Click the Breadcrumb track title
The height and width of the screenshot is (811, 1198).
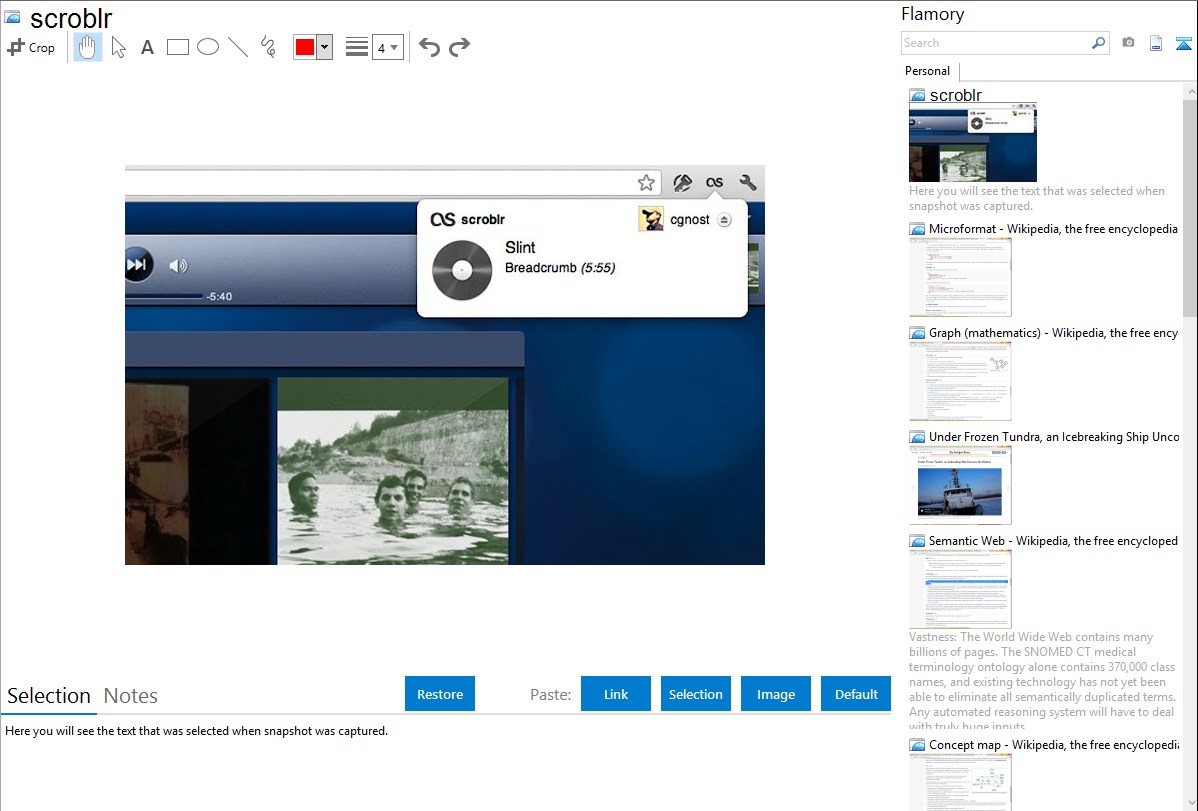541,268
